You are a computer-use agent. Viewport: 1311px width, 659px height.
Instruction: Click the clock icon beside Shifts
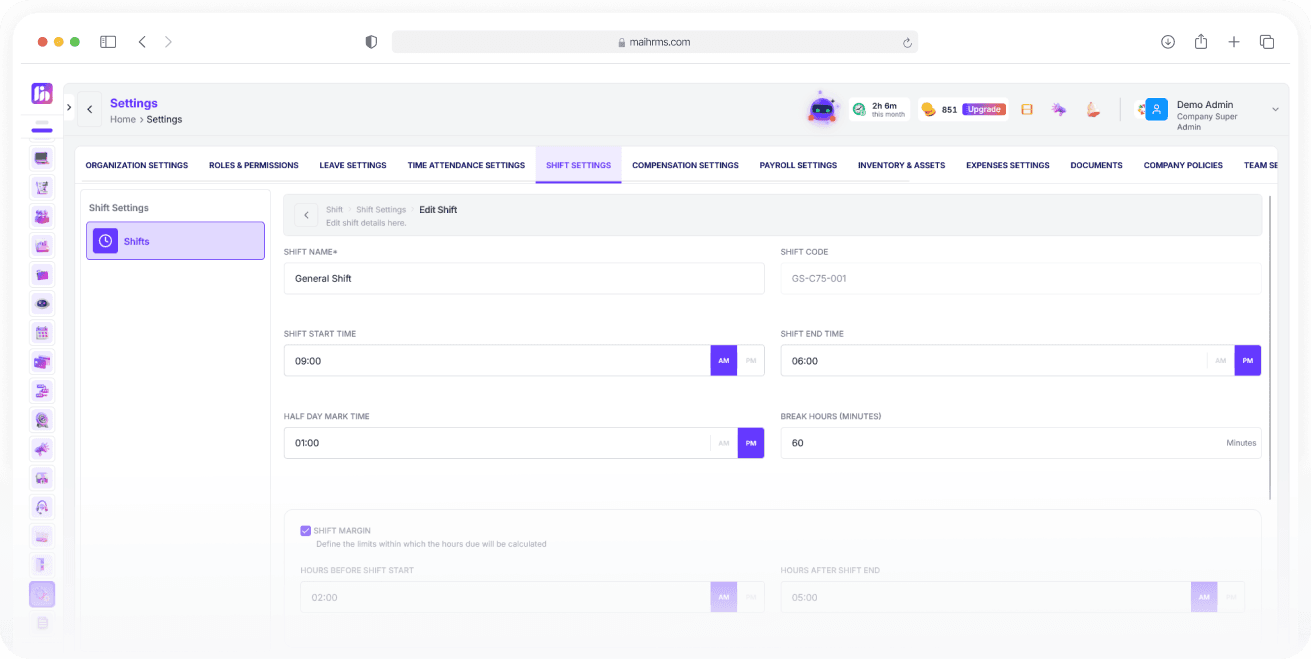105,241
